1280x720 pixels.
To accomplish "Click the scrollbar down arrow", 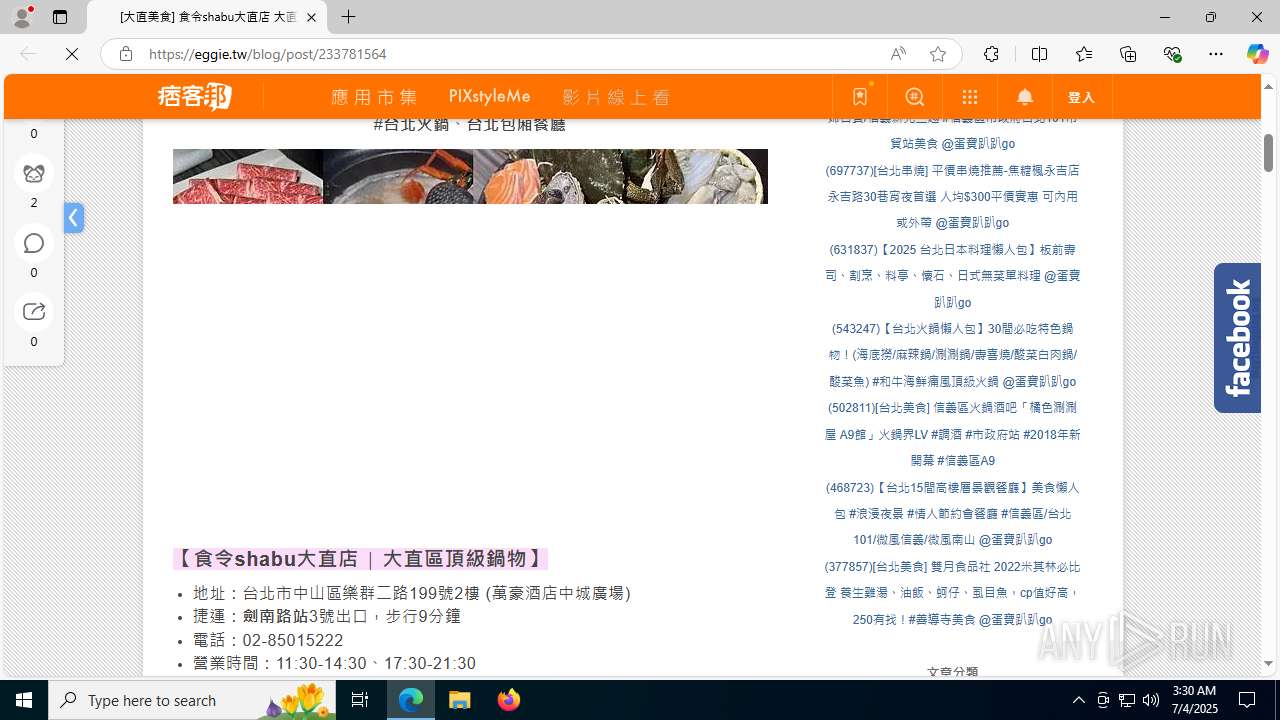I will [x=1268, y=664].
